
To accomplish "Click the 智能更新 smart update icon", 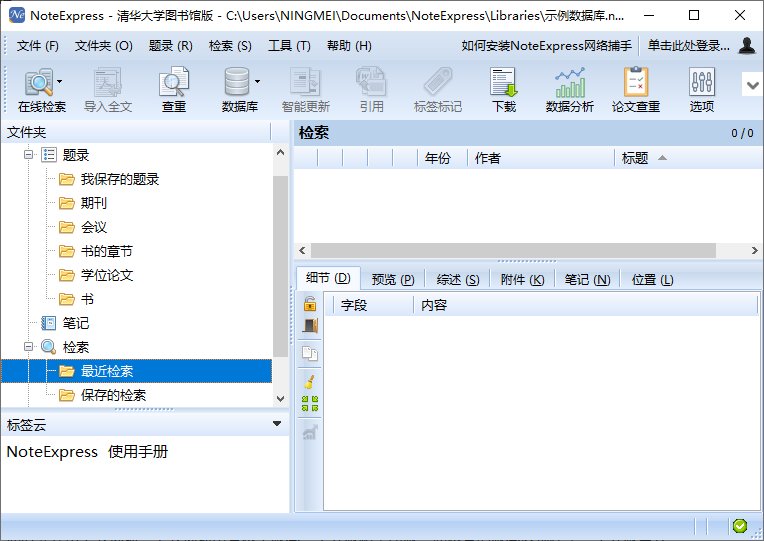I will click(x=306, y=90).
